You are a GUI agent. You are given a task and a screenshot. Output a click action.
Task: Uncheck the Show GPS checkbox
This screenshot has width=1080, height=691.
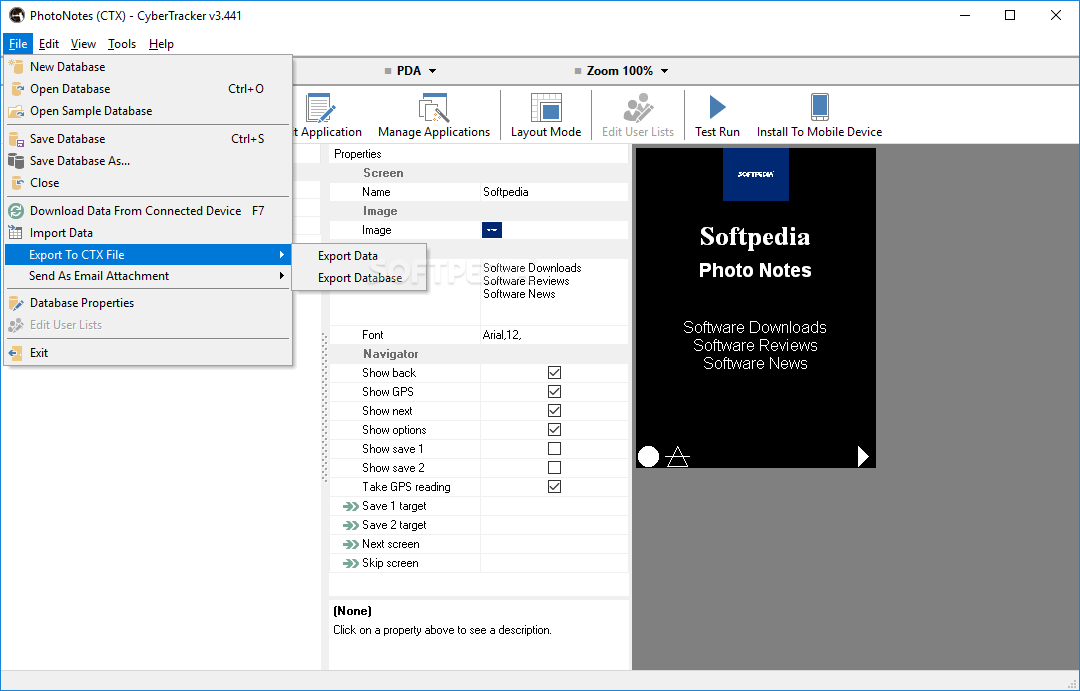(554, 392)
